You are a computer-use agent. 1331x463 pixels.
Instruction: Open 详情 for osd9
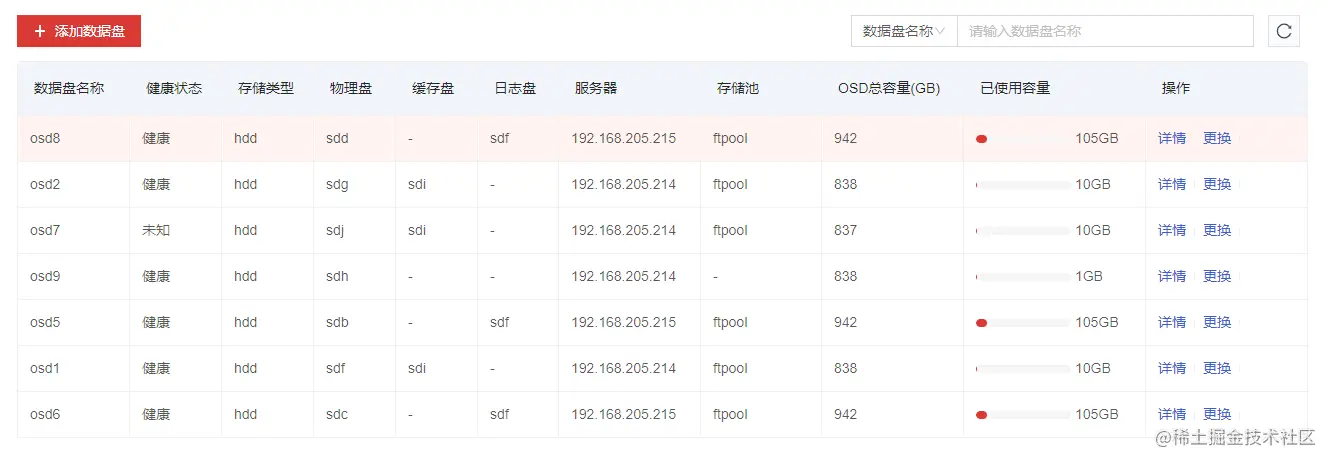(1172, 276)
